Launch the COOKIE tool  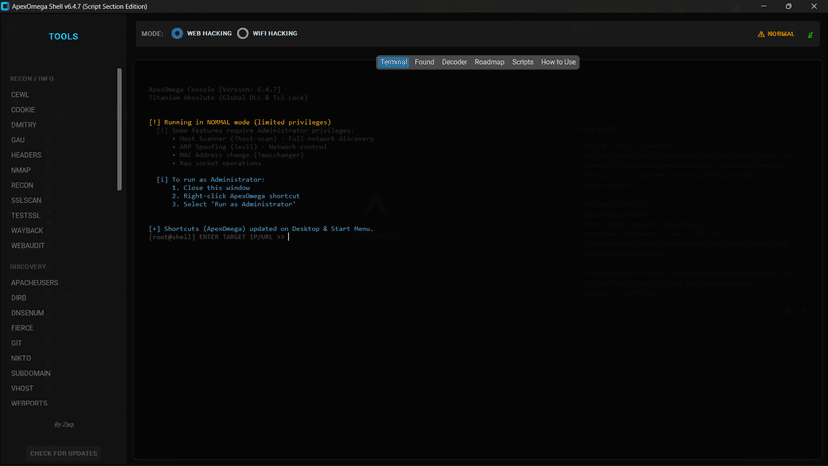[x=23, y=110]
